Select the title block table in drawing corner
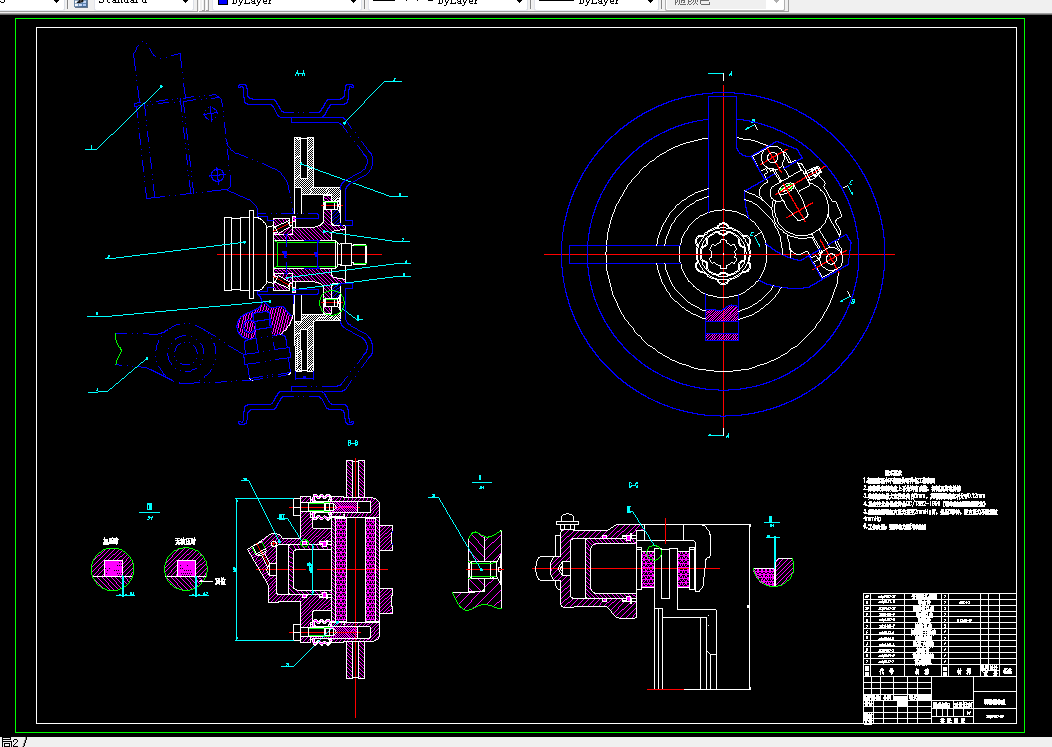1052x747 pixels. (939, 658)
